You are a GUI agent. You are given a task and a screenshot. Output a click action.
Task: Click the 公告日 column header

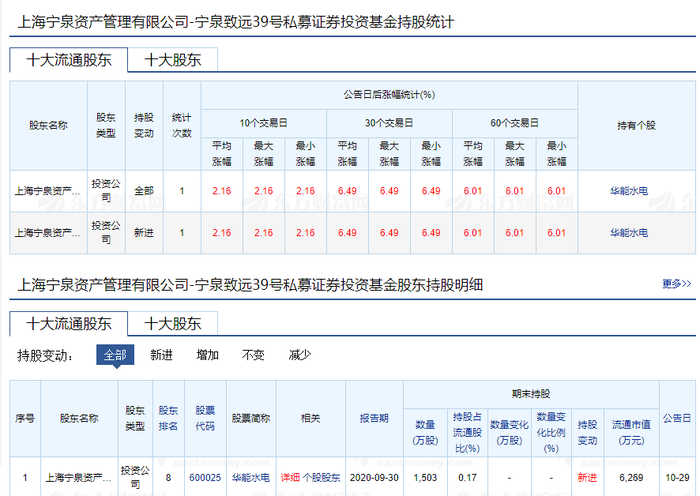click(677, 418)
